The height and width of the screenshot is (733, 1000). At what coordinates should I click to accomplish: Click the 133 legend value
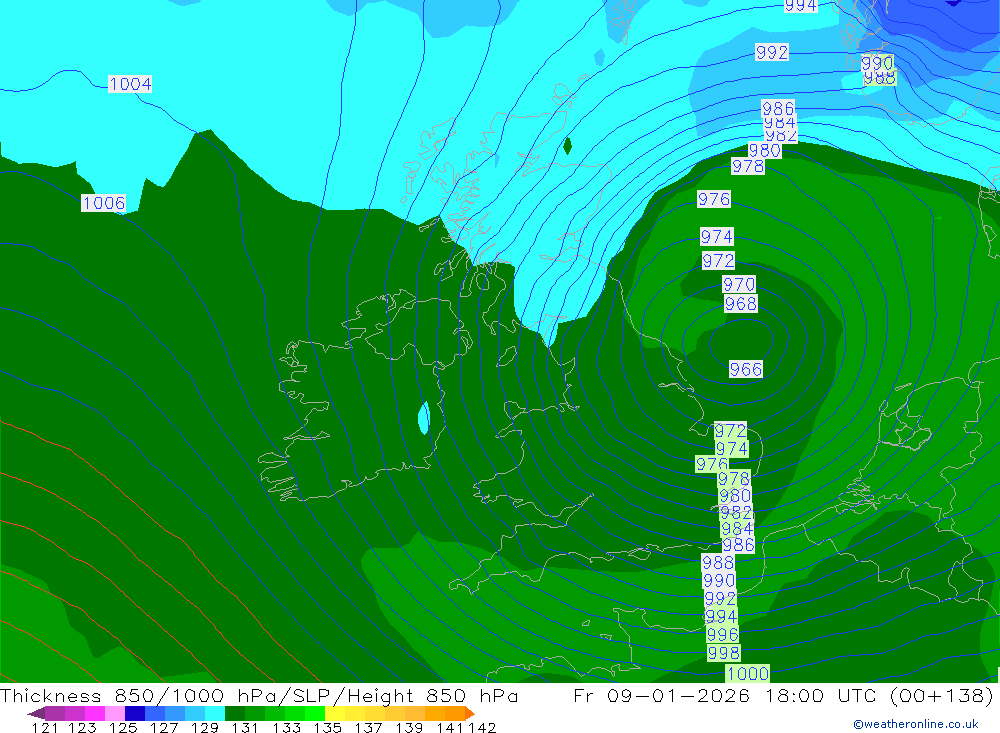286,728
